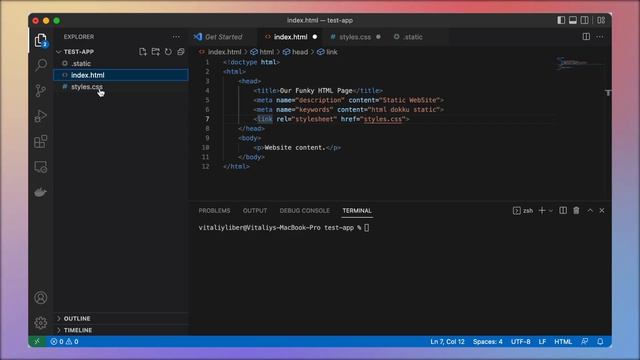Open the remote window indicator
Image resolution: width=640 pixels, height=360 pixels.
pos(37,342)
